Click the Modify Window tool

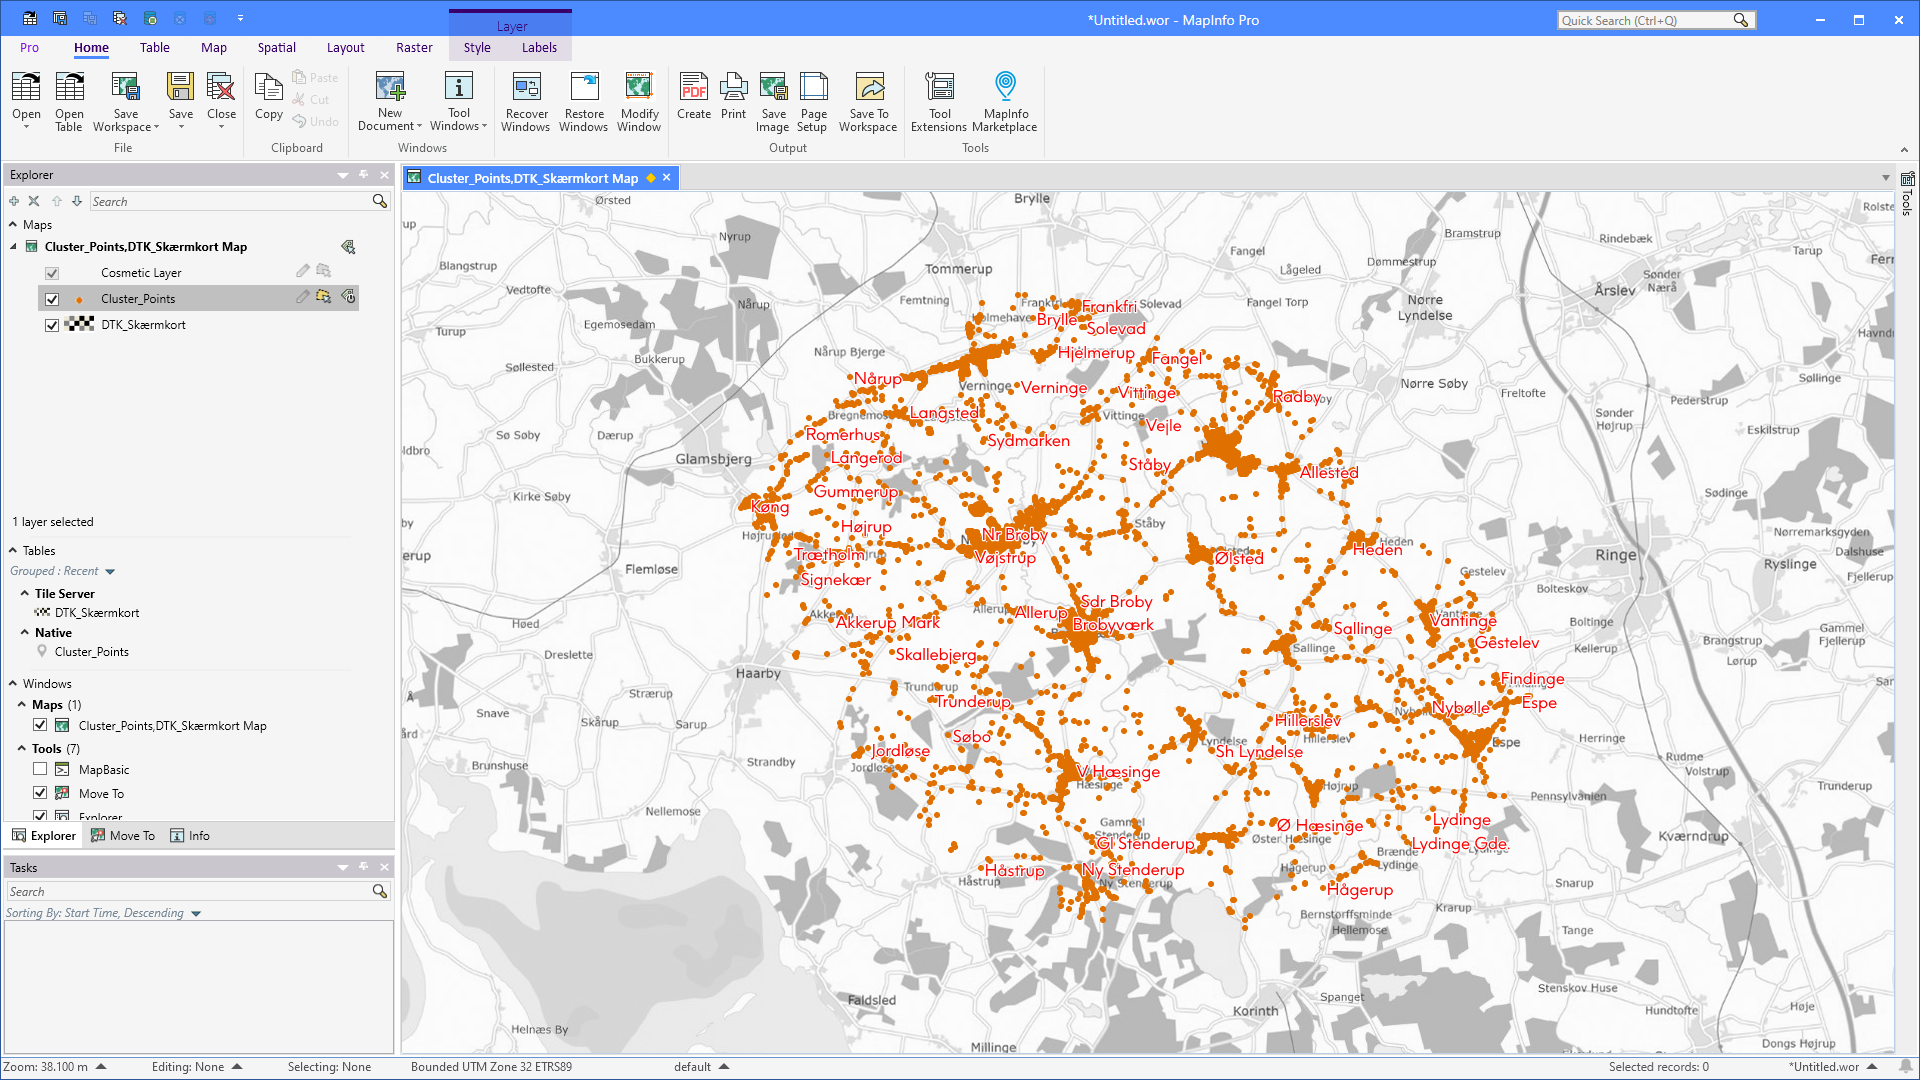[639, 100]
